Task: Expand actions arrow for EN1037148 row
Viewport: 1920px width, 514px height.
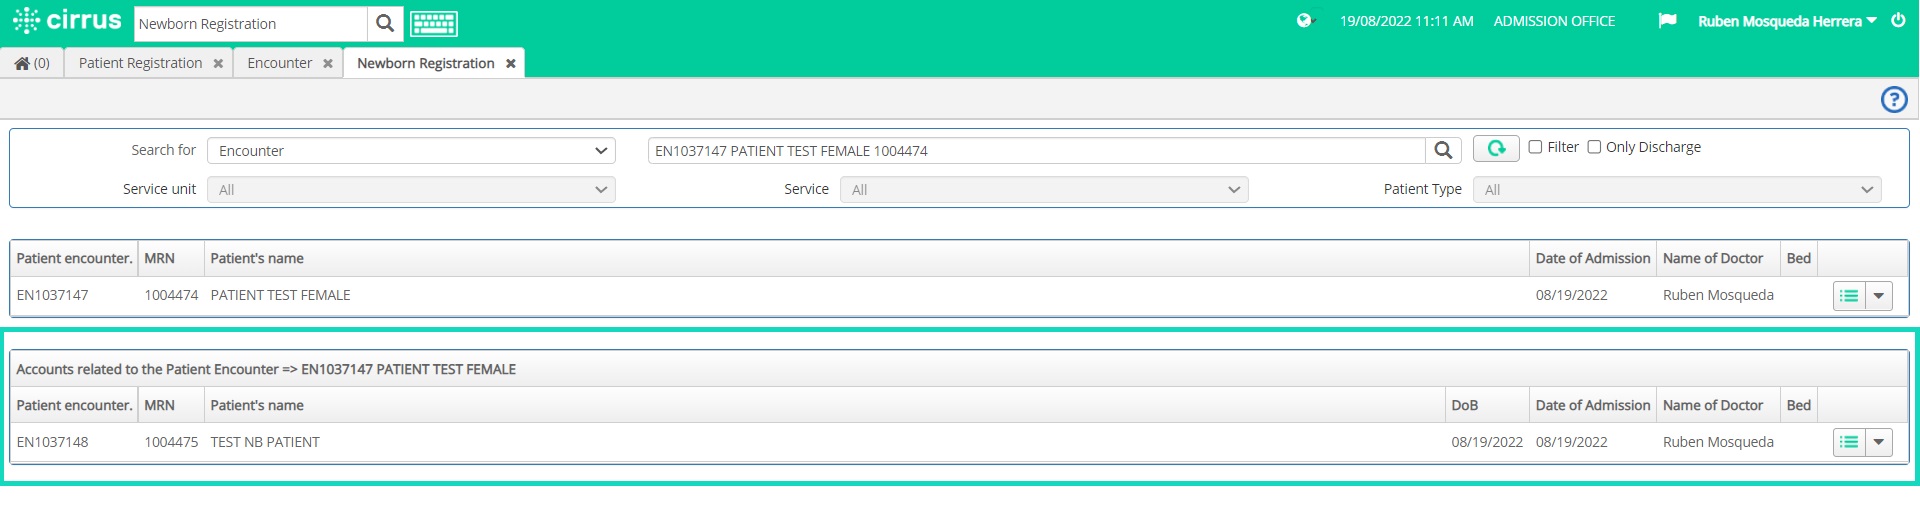Action: click(x=1879, y=442)
